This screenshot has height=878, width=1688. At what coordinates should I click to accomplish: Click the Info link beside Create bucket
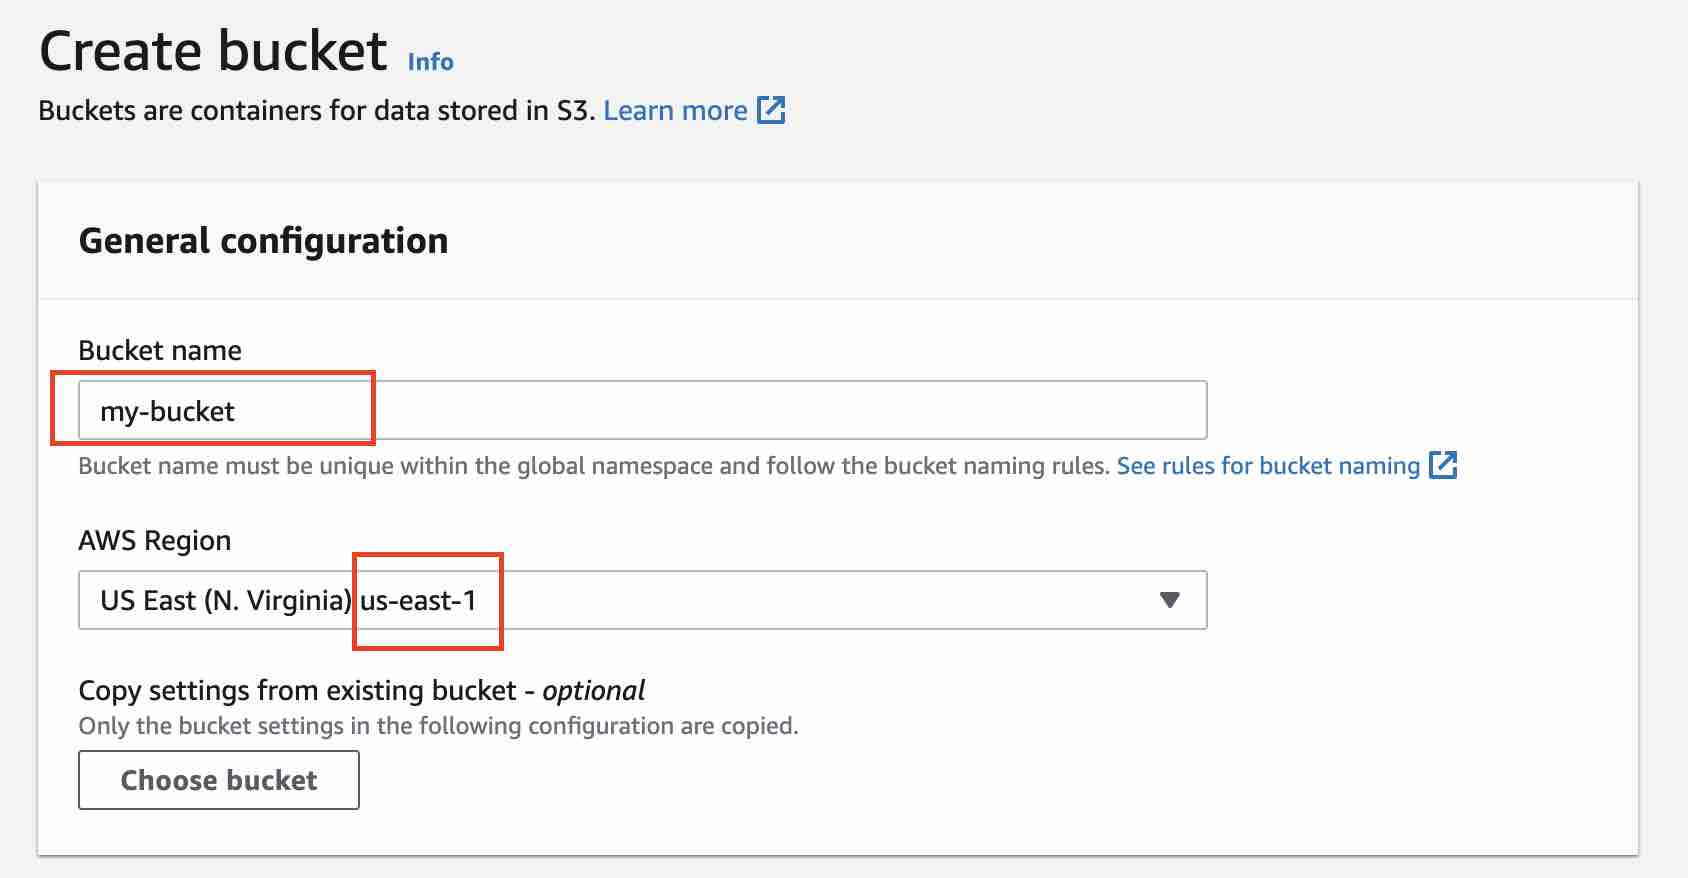pos(430,62)
